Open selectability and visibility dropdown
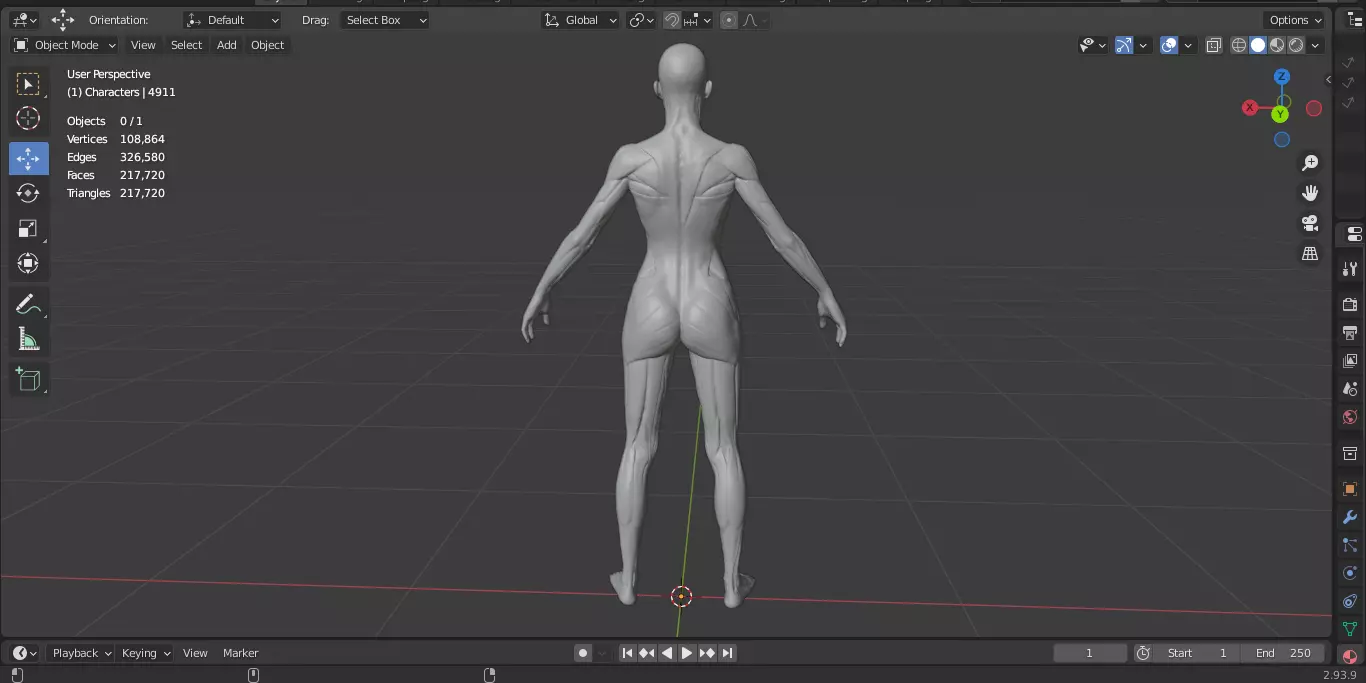 tap(1092, 45)
